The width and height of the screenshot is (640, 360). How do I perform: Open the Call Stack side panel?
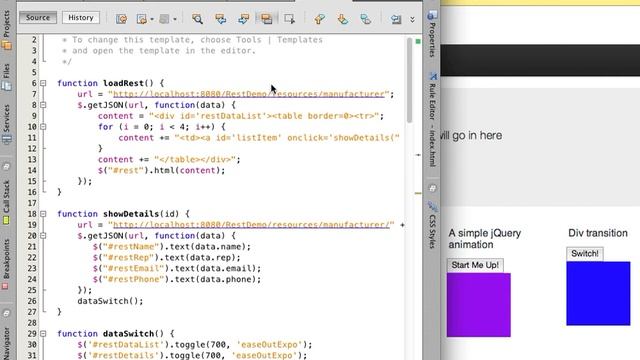point(7,203)
